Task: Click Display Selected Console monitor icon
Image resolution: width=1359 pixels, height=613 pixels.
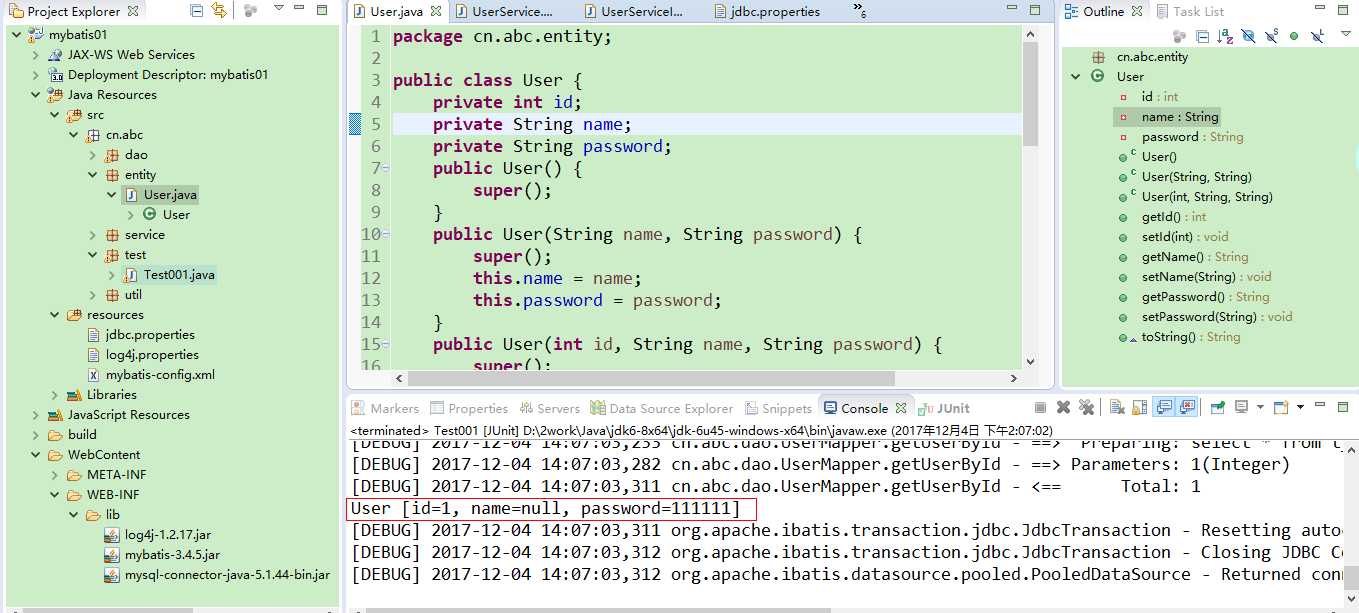Action: coord(1241,407)
